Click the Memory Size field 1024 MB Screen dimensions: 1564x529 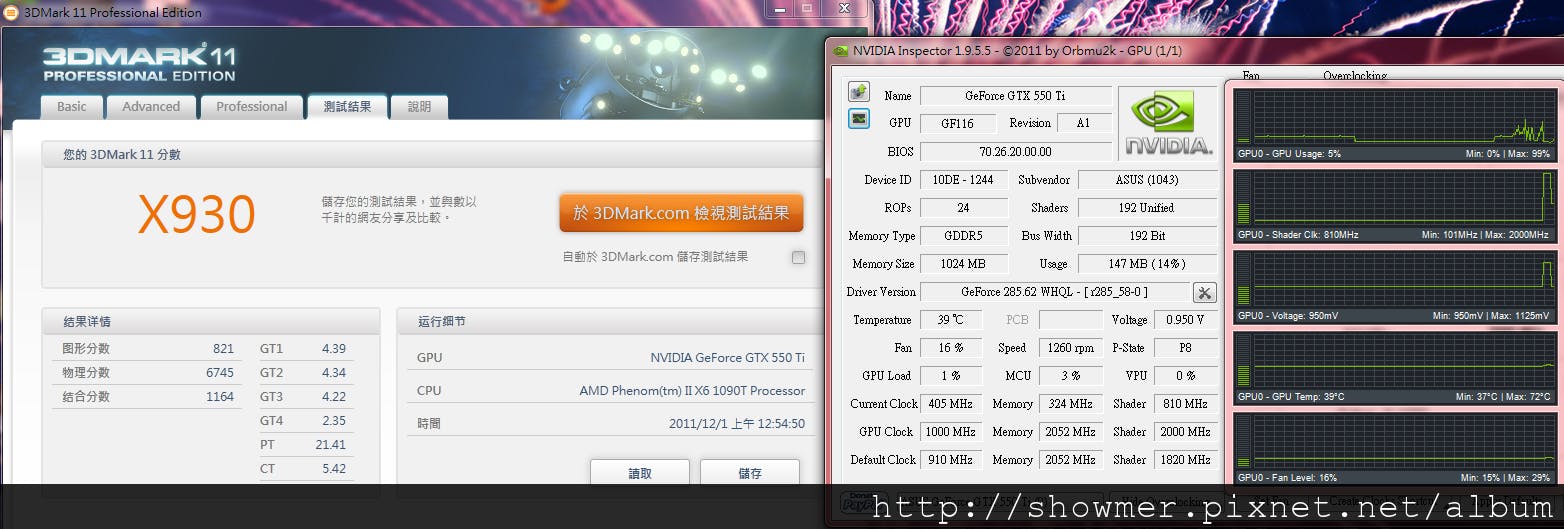[964, 264]
